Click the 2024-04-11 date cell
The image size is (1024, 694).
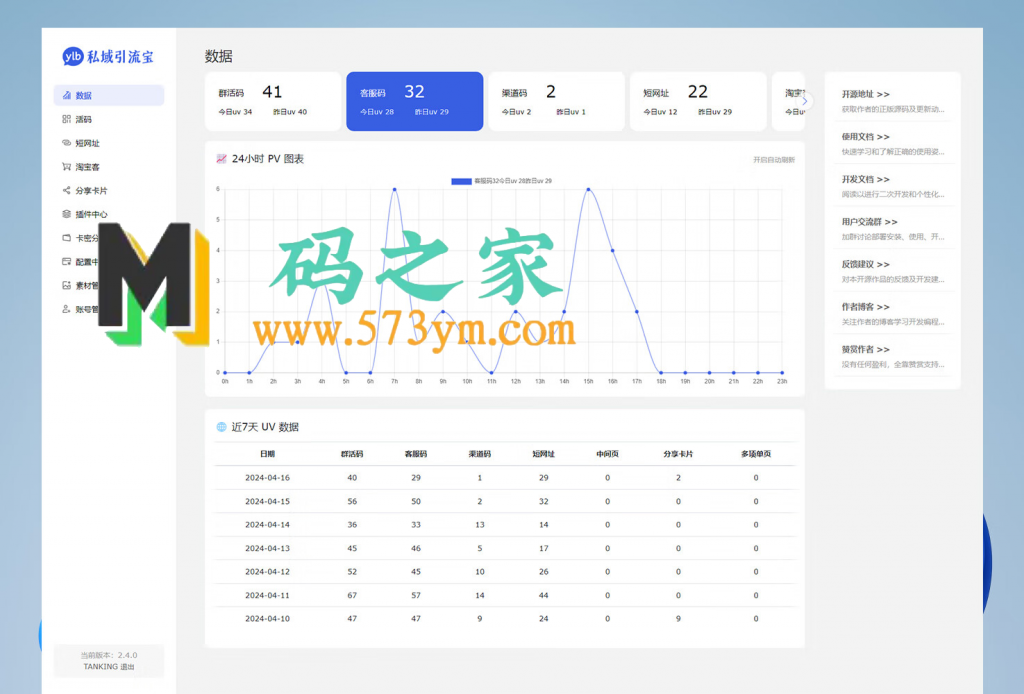click(267, 595)
